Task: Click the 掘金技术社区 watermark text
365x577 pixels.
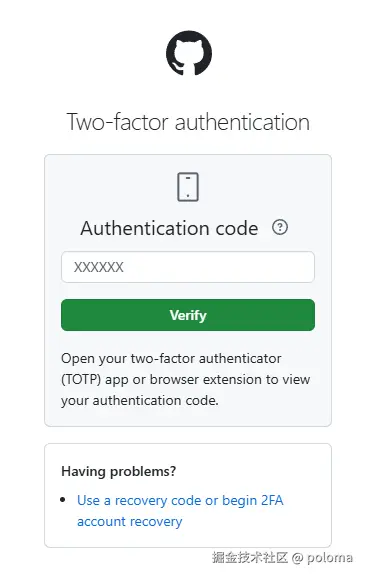Action: click(249, 557)
